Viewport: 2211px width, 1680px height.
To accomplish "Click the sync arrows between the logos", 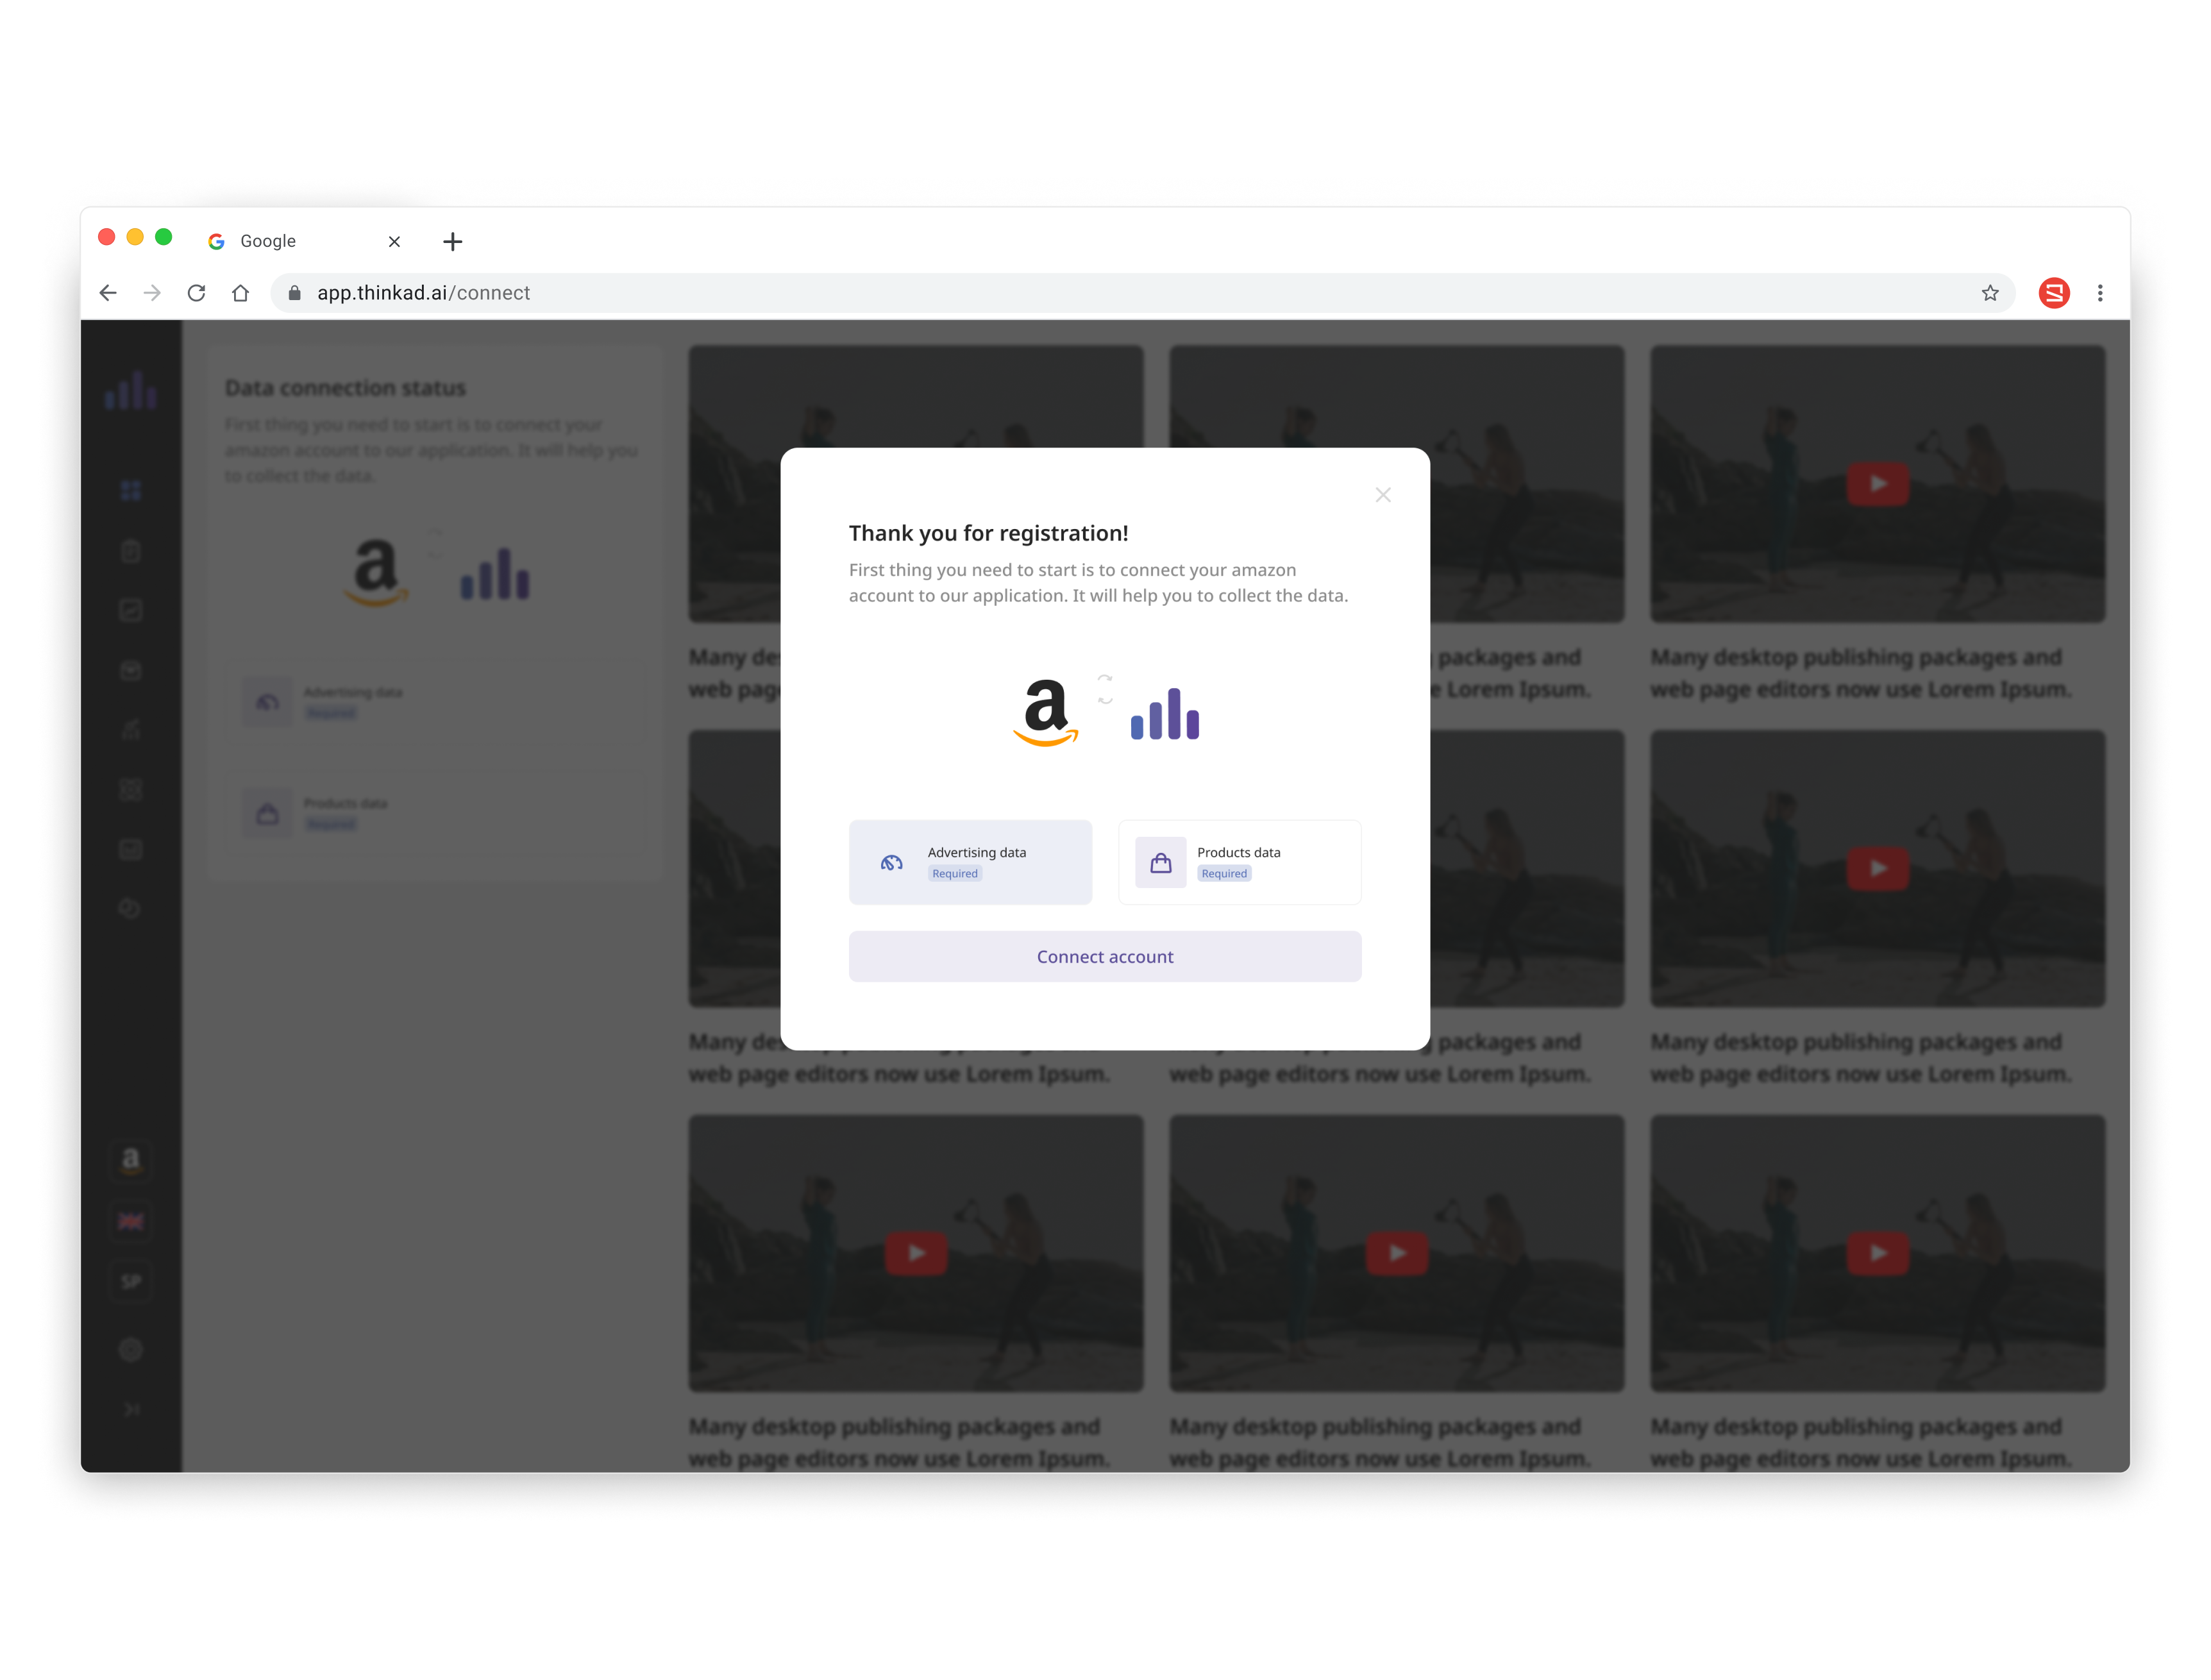I will point(1104,689).
